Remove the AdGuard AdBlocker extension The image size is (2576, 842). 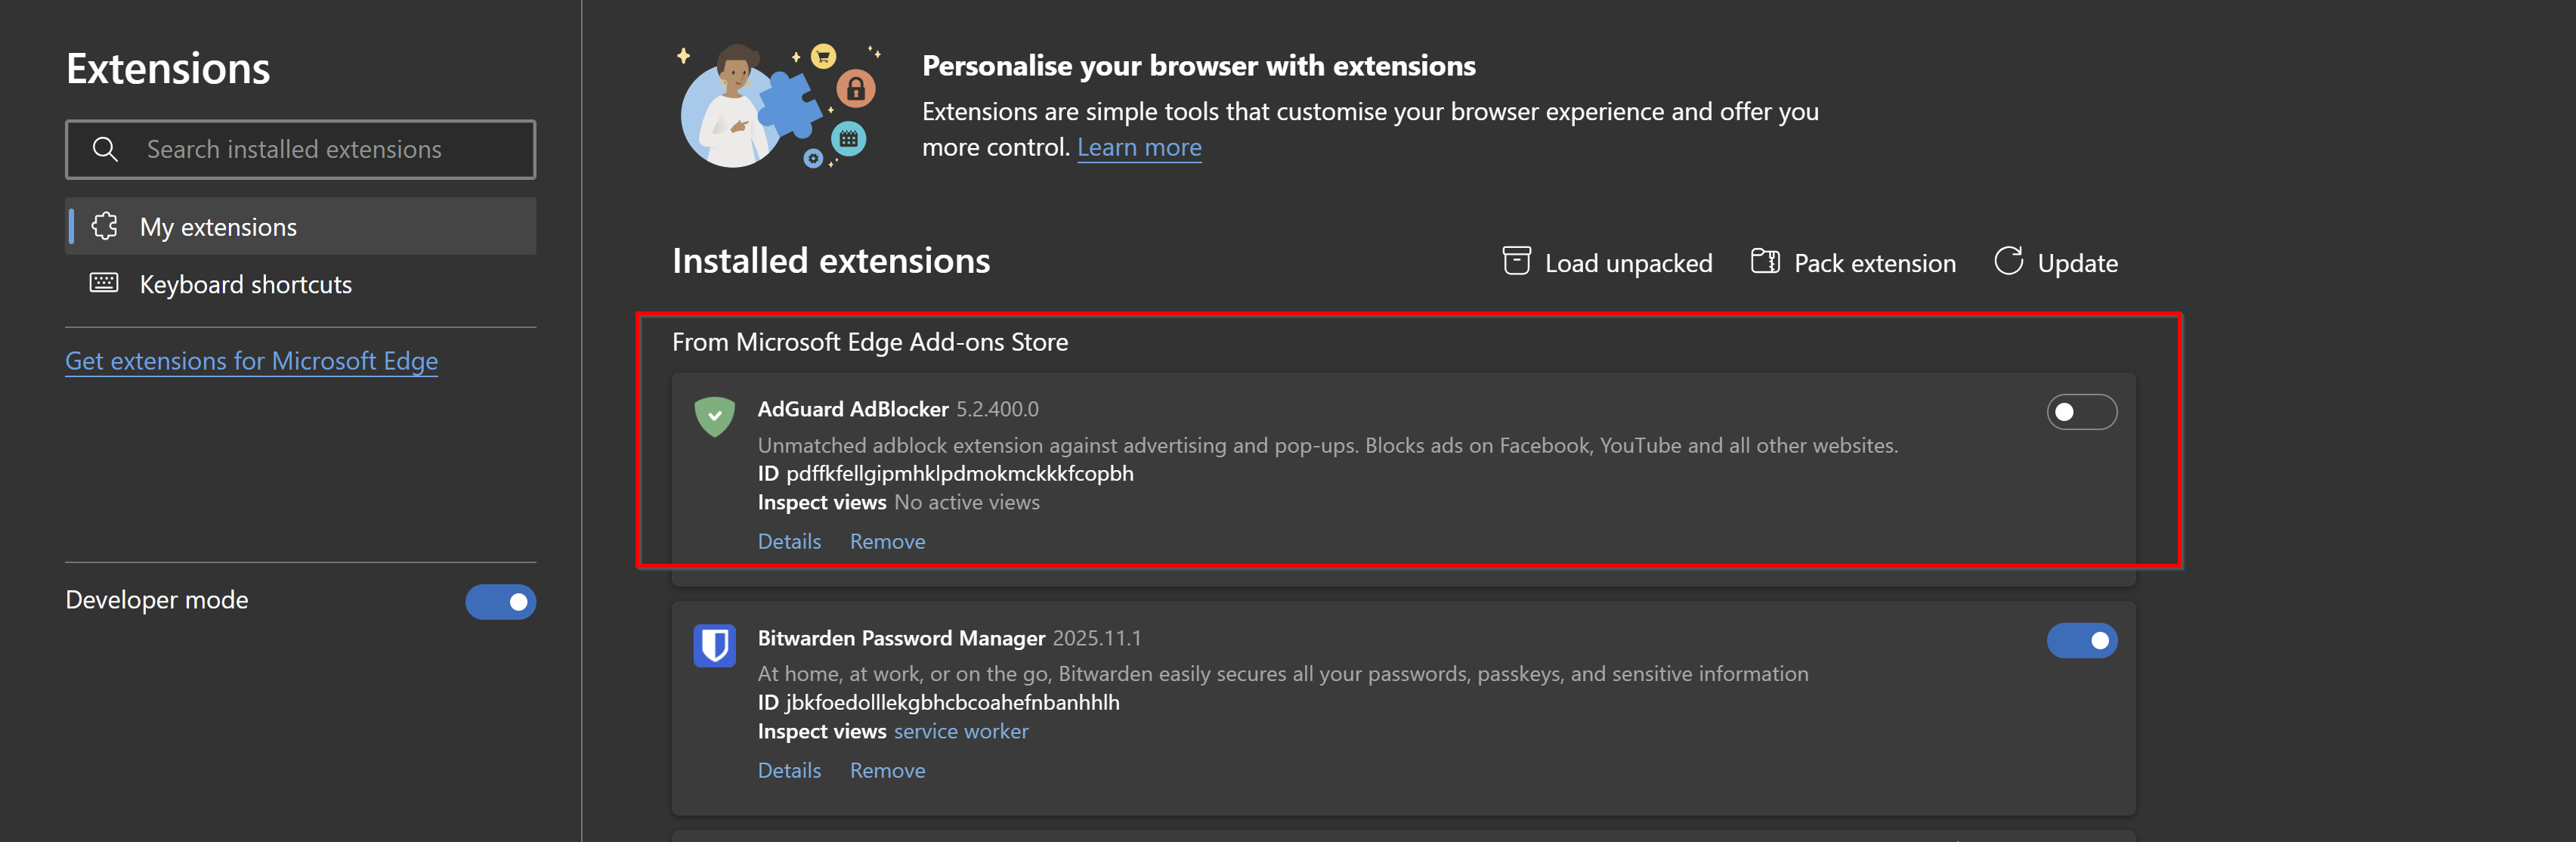[887, 541]
